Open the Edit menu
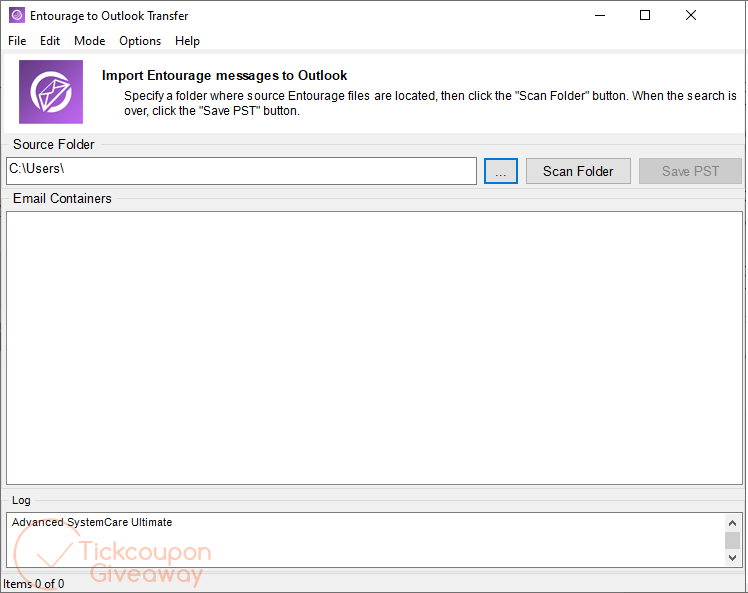Screen dimensions: 748x593 (x=50, y=41)
